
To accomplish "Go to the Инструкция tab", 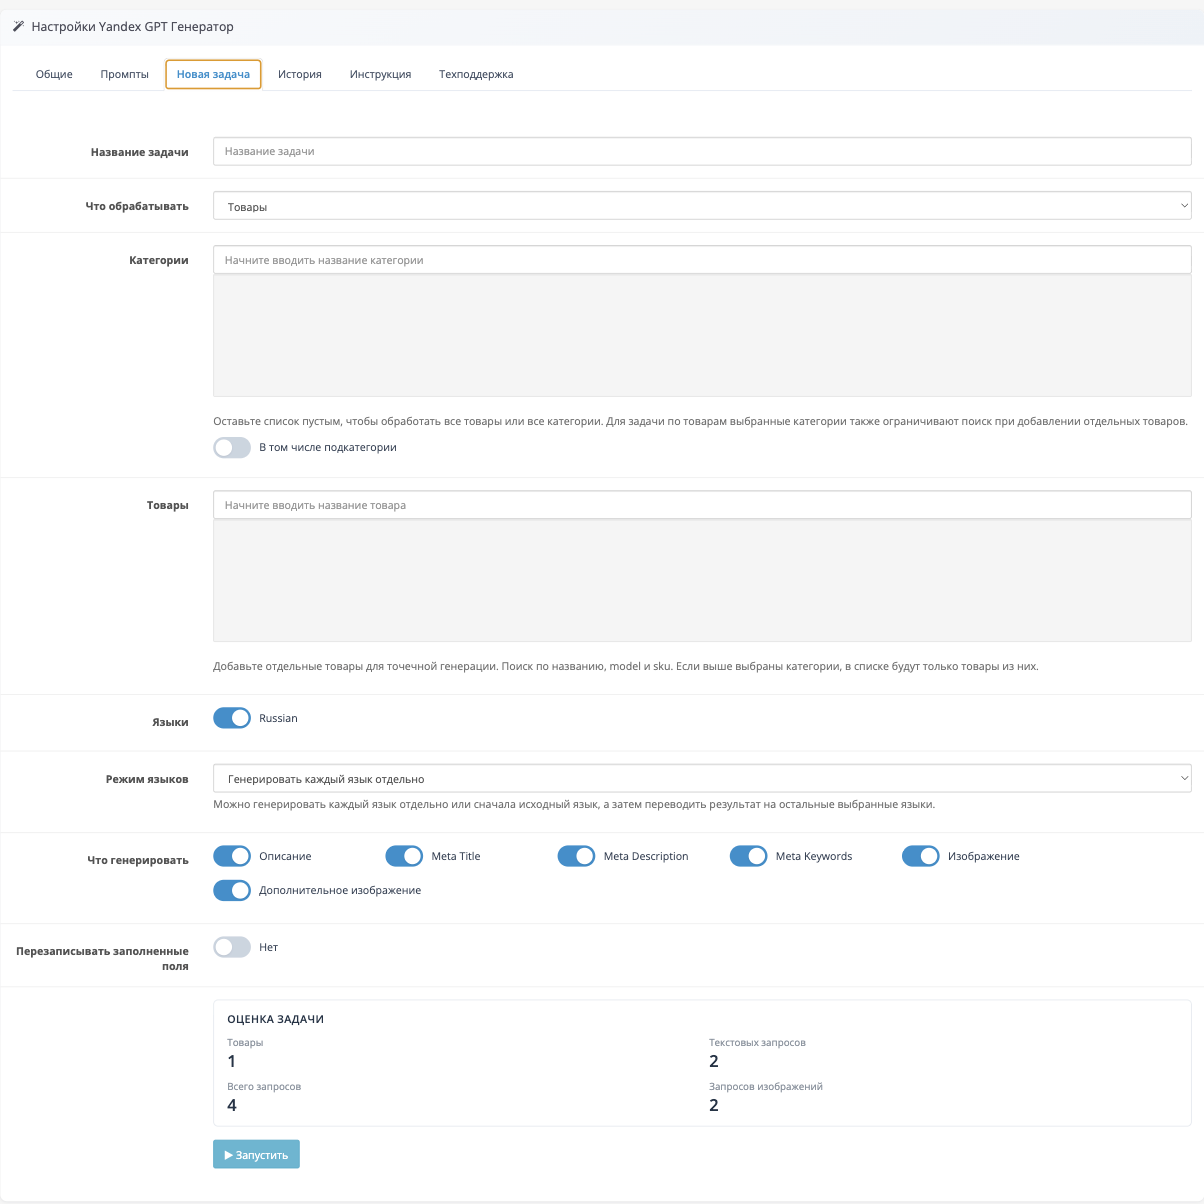I will point(381,74).
